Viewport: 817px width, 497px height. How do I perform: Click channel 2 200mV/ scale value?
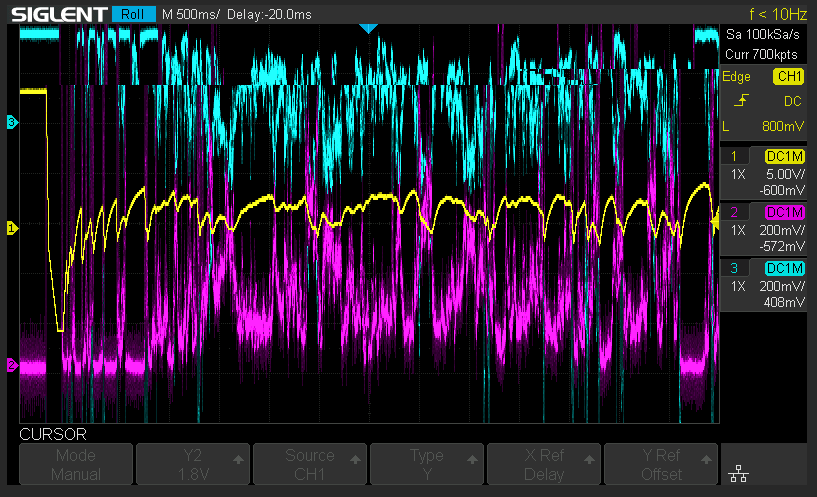point(782,230)
